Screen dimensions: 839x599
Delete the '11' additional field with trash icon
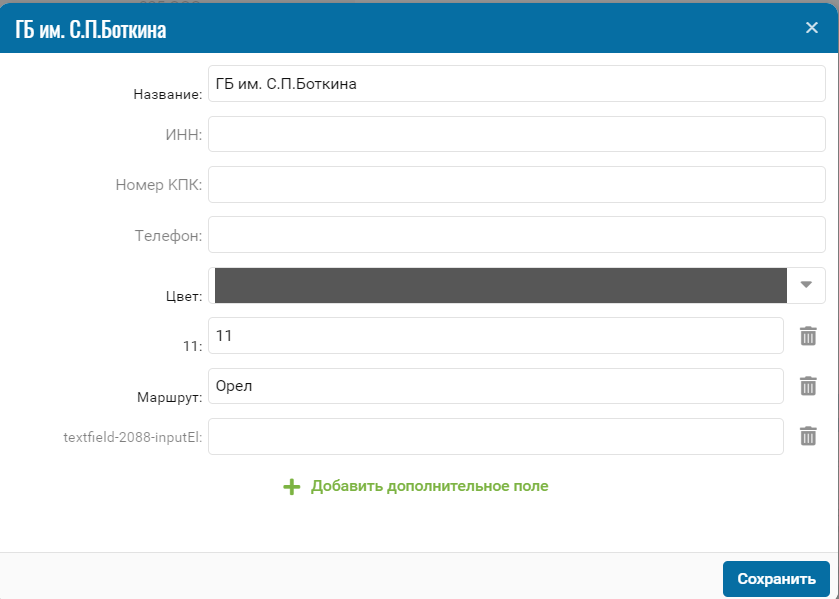pyautogui.click(x=808, y=336)
